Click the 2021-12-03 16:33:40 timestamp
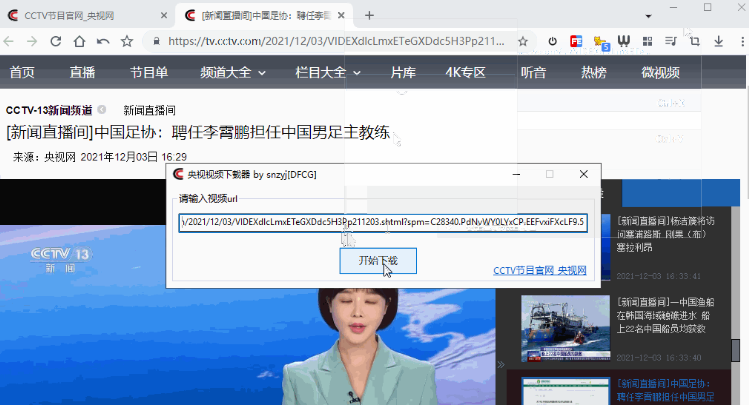 click(659, 358)
